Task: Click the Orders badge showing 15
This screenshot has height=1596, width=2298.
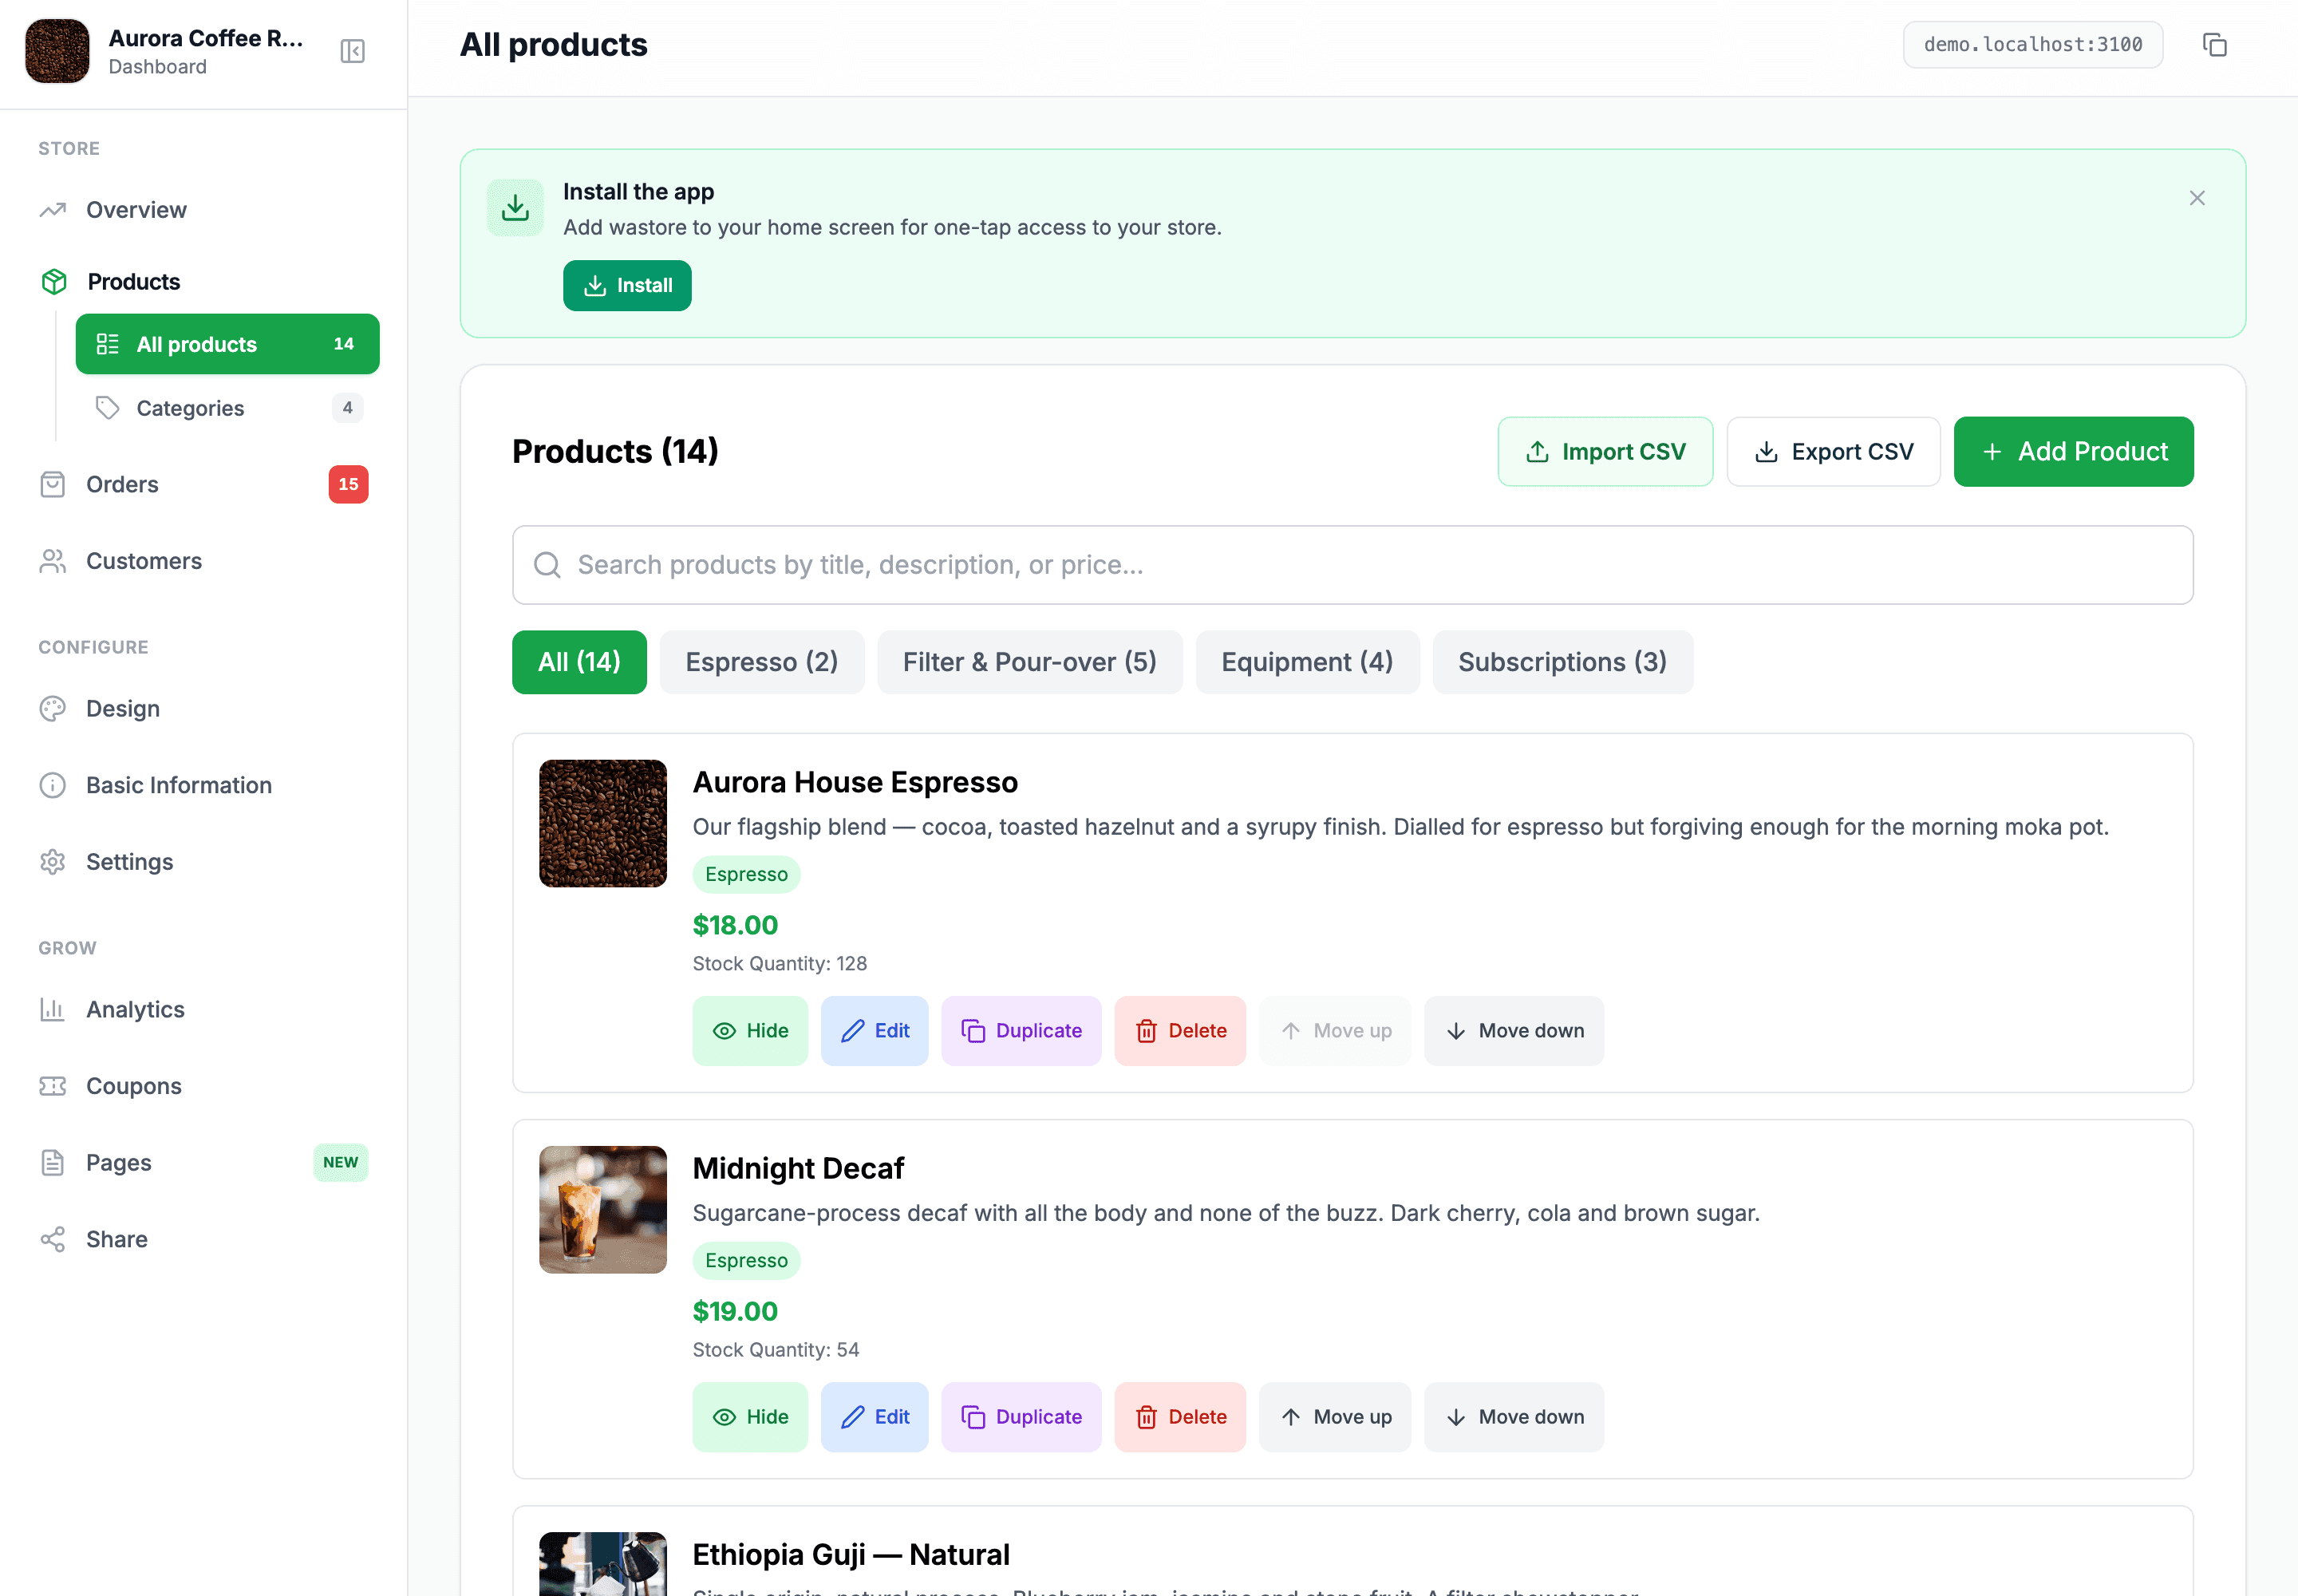Action: (x=348, y=484)
